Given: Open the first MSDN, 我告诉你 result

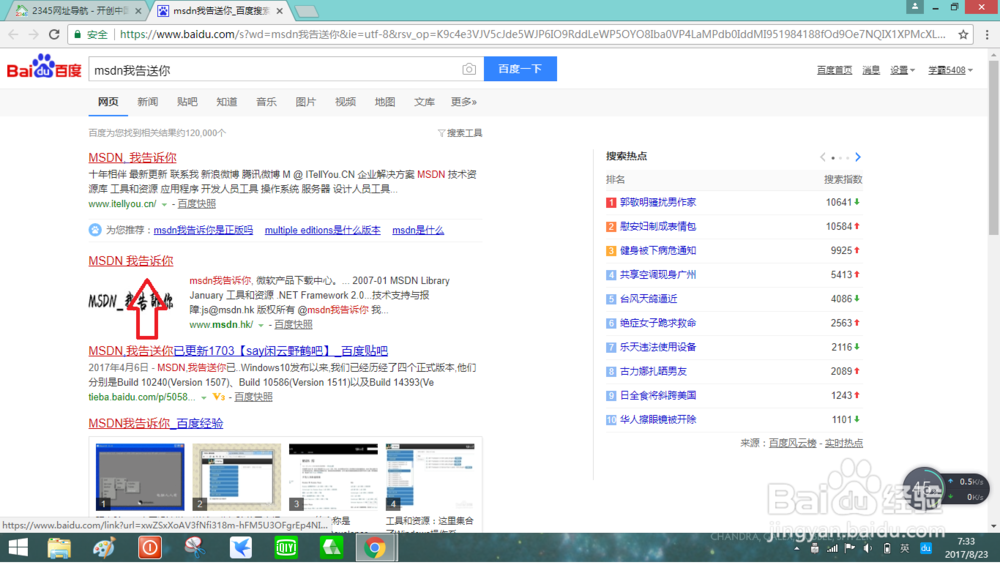Looking at the screenshot, I should coord(132,158).
